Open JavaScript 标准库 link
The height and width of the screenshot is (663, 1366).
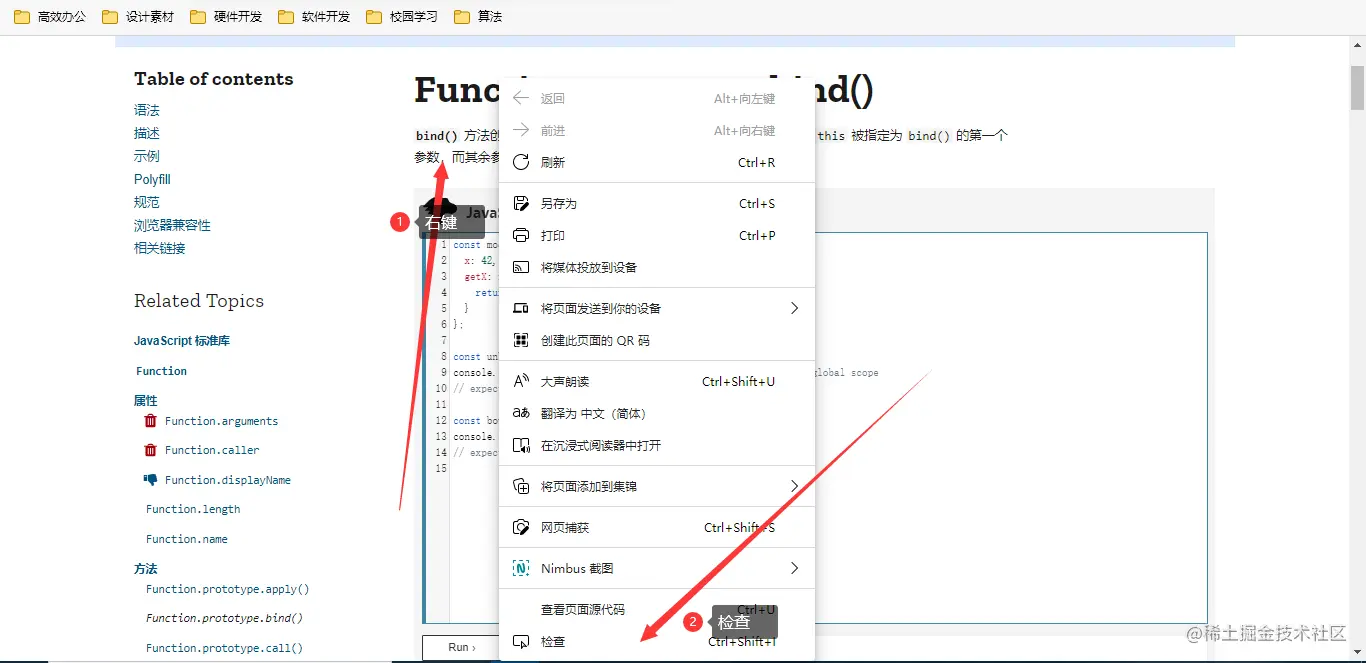182,341
